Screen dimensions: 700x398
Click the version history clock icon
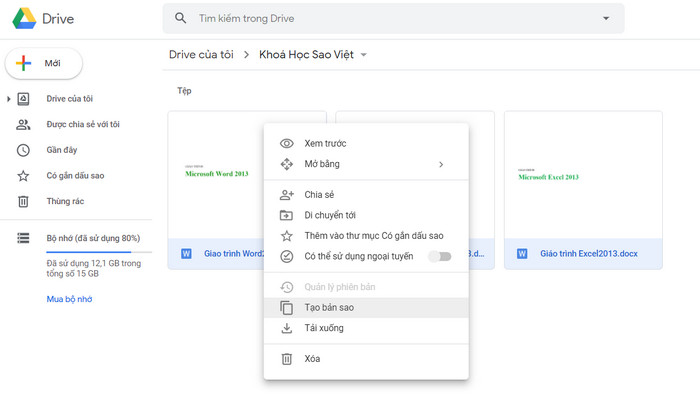click(x=287, y=287)
